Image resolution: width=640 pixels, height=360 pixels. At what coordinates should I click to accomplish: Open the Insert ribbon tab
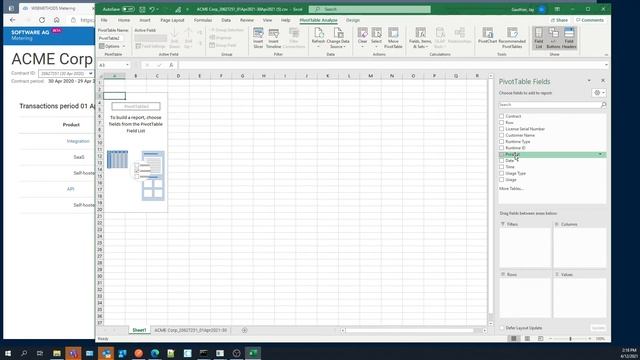145,20
